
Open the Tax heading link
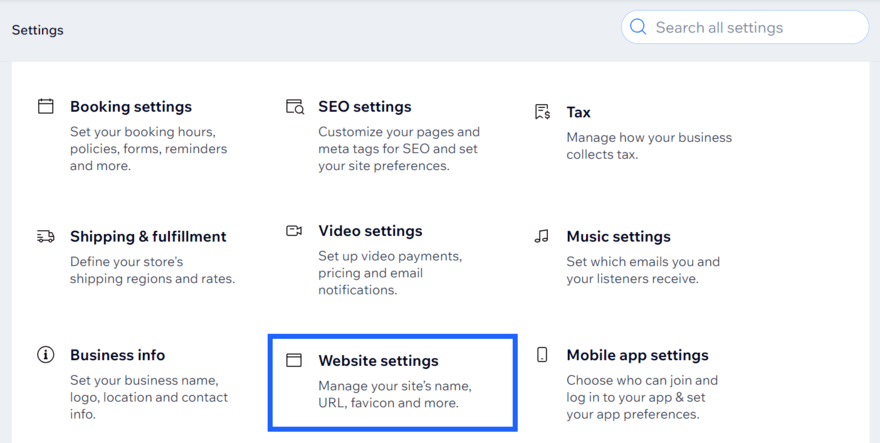(x=578, y=112)
